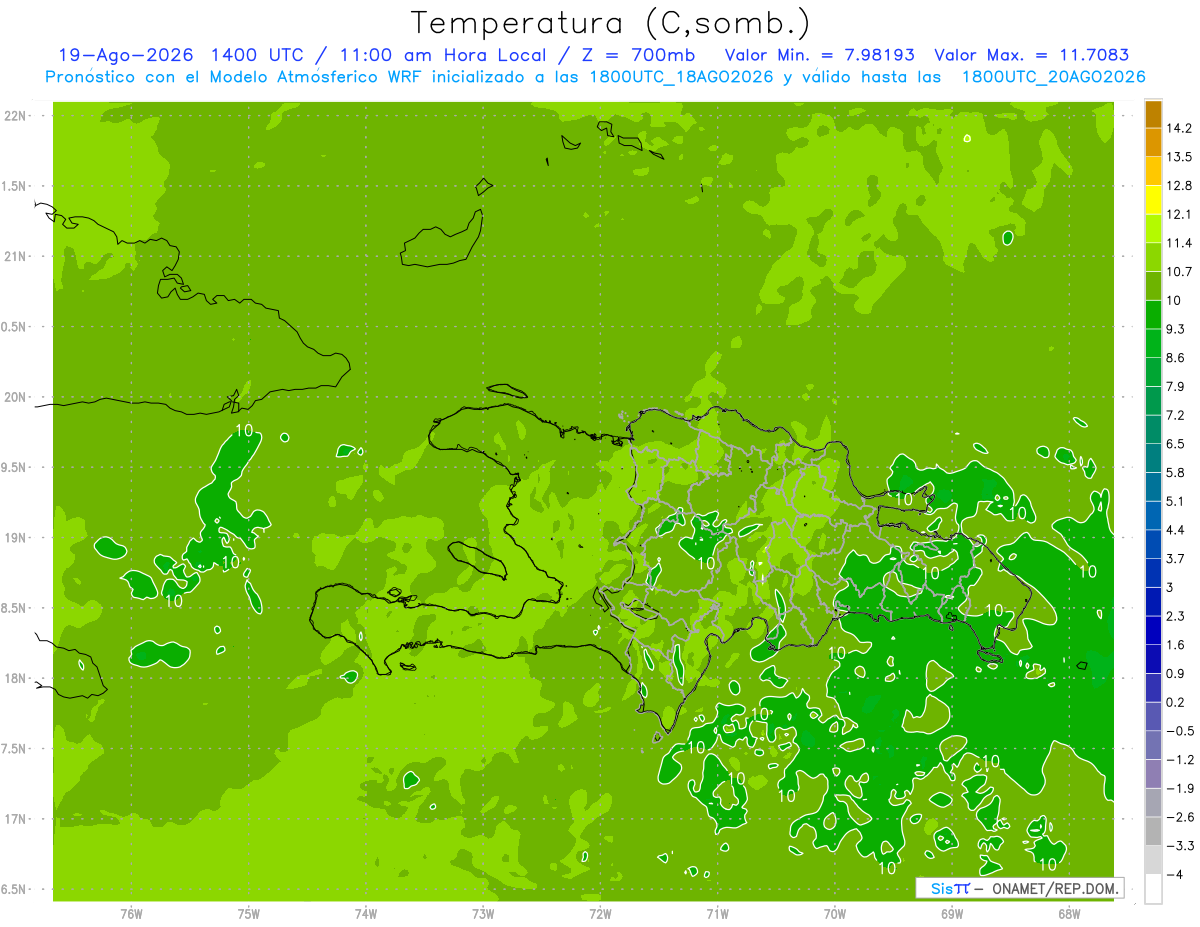Click the title "Temperatura (C,somb.)"
The image size is (1200, 927).
click(611, 22)
